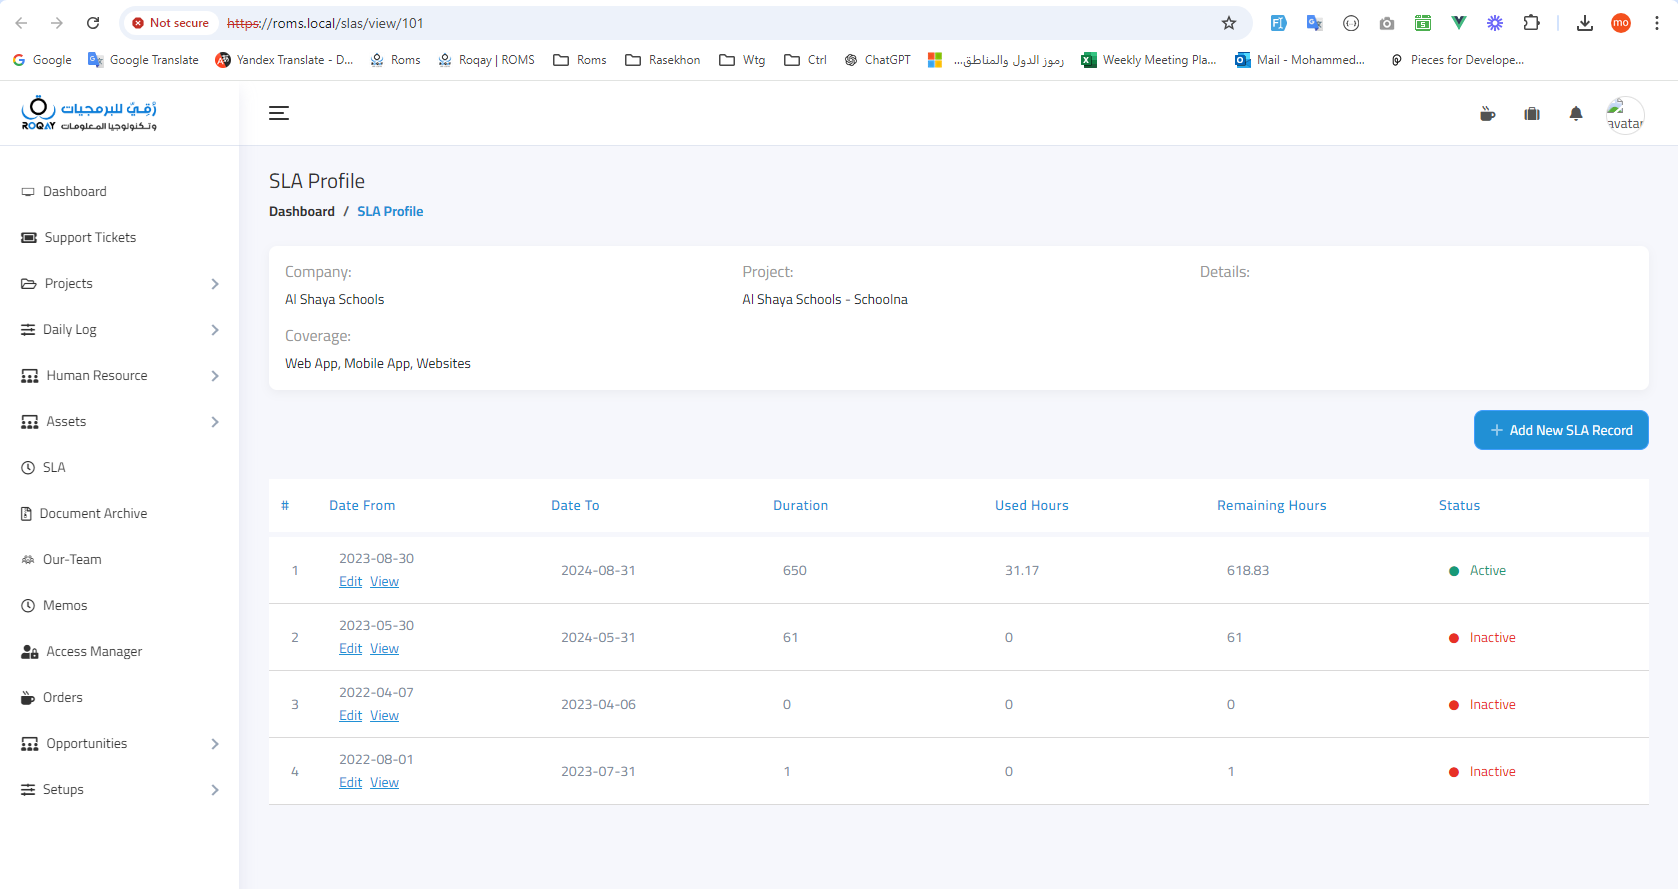Click the coffee cup icon in header
The width and height of the screenshot is (1678, 889).
(1488, 114)
